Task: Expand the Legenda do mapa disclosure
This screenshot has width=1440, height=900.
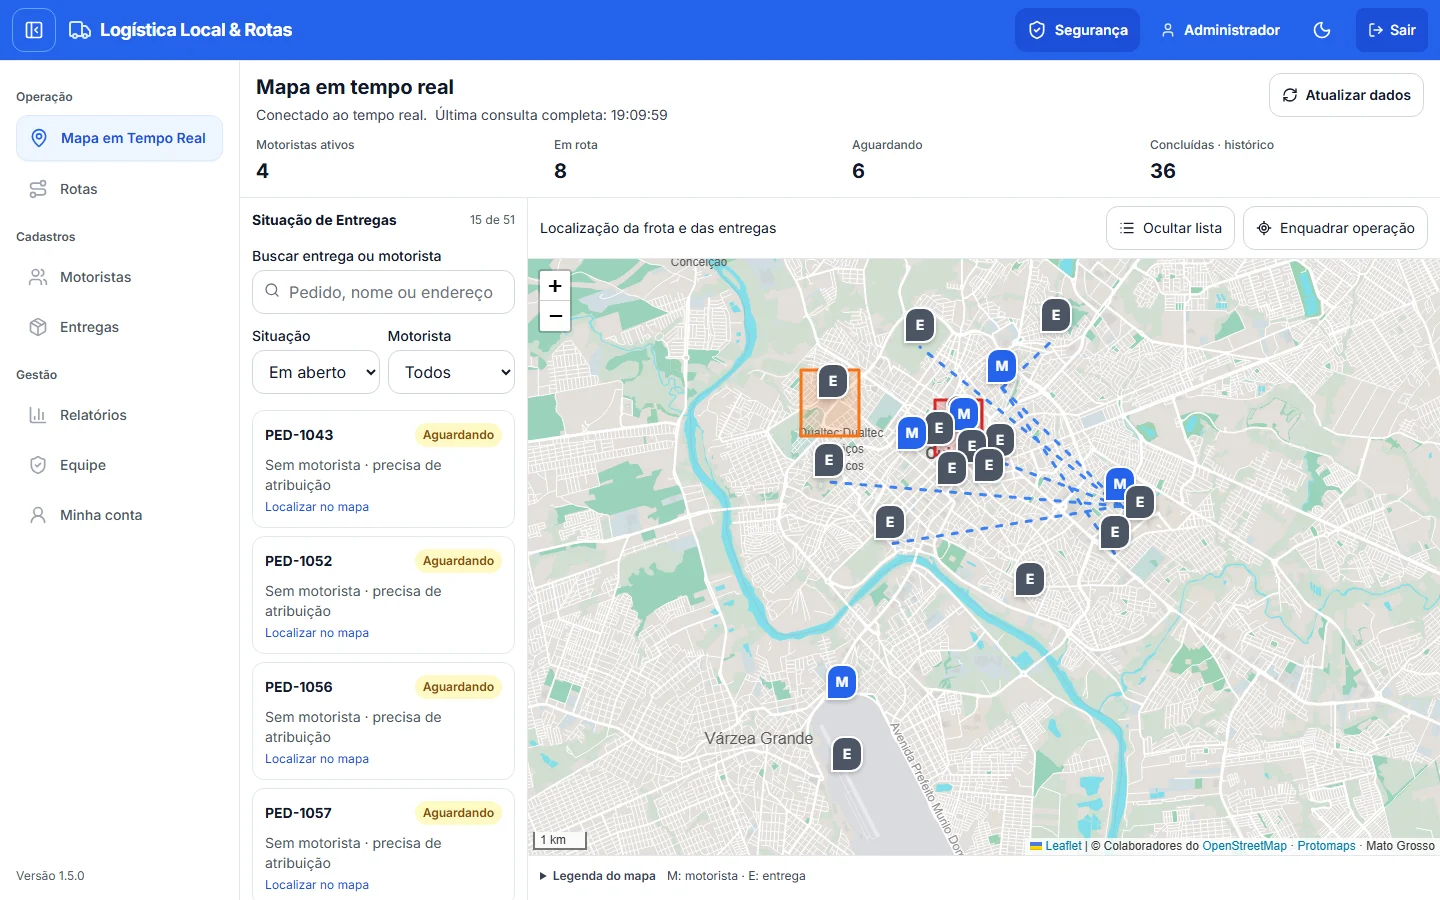Action: pos(598,876)
